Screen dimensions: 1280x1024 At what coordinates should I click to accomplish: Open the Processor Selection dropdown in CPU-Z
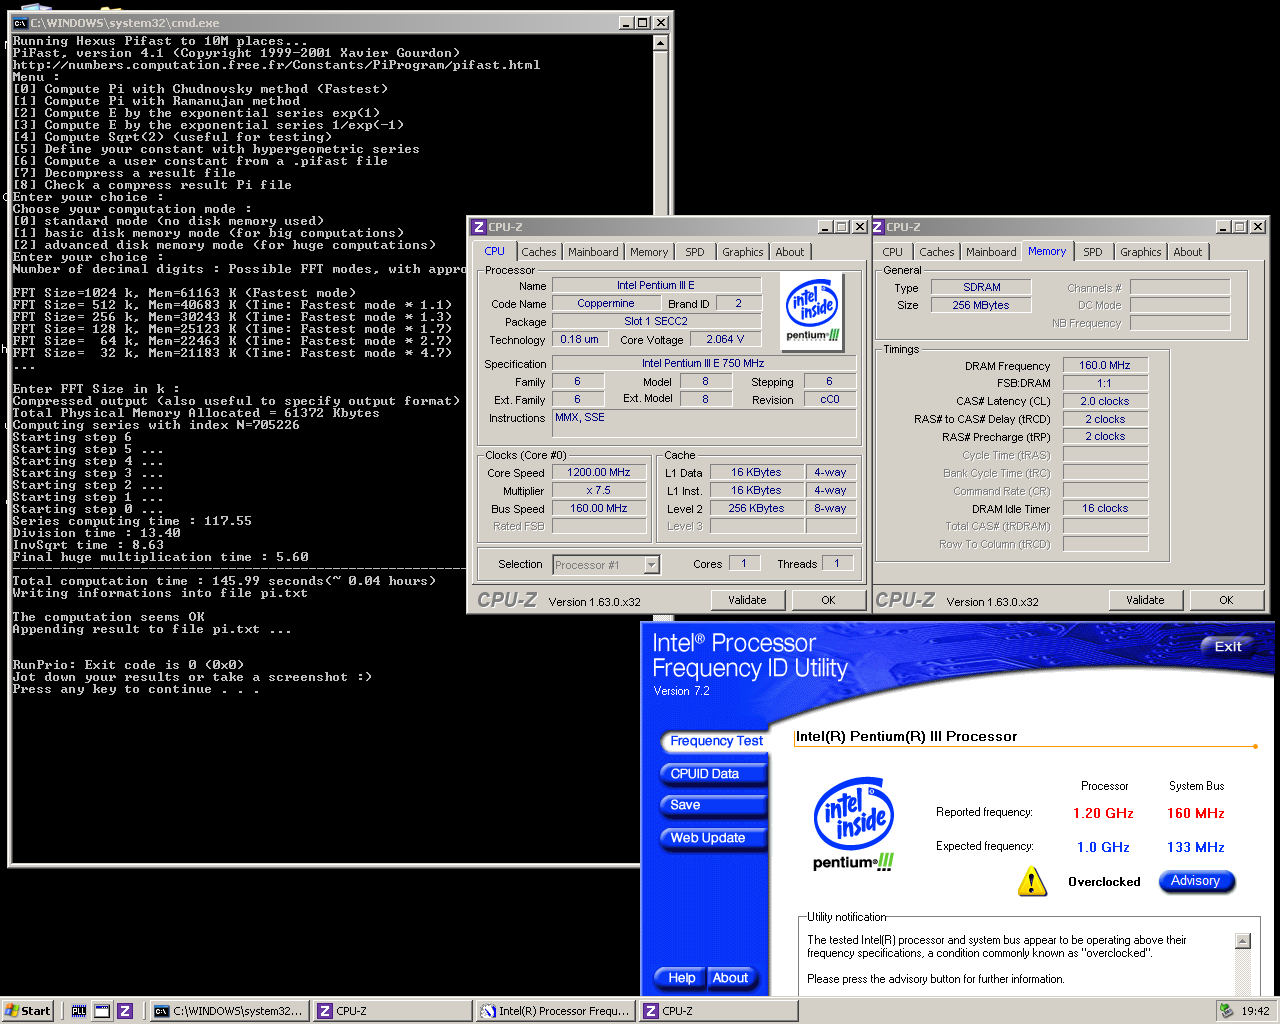tap(651, 565)
